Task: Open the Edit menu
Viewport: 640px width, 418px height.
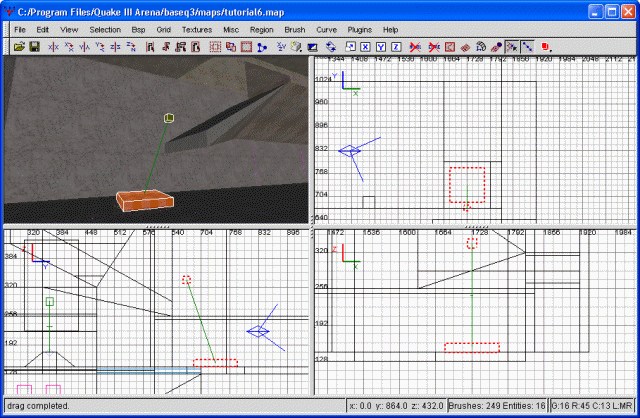Action: 42,30
